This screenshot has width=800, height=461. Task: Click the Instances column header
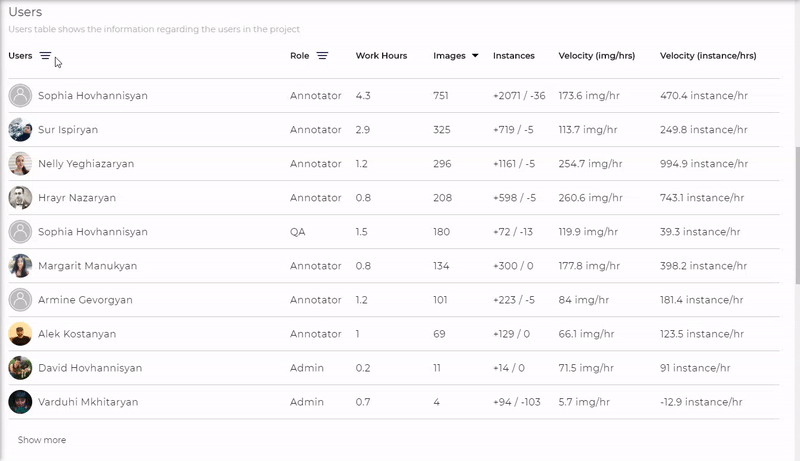pyautogui.click(x=514, y=56)
